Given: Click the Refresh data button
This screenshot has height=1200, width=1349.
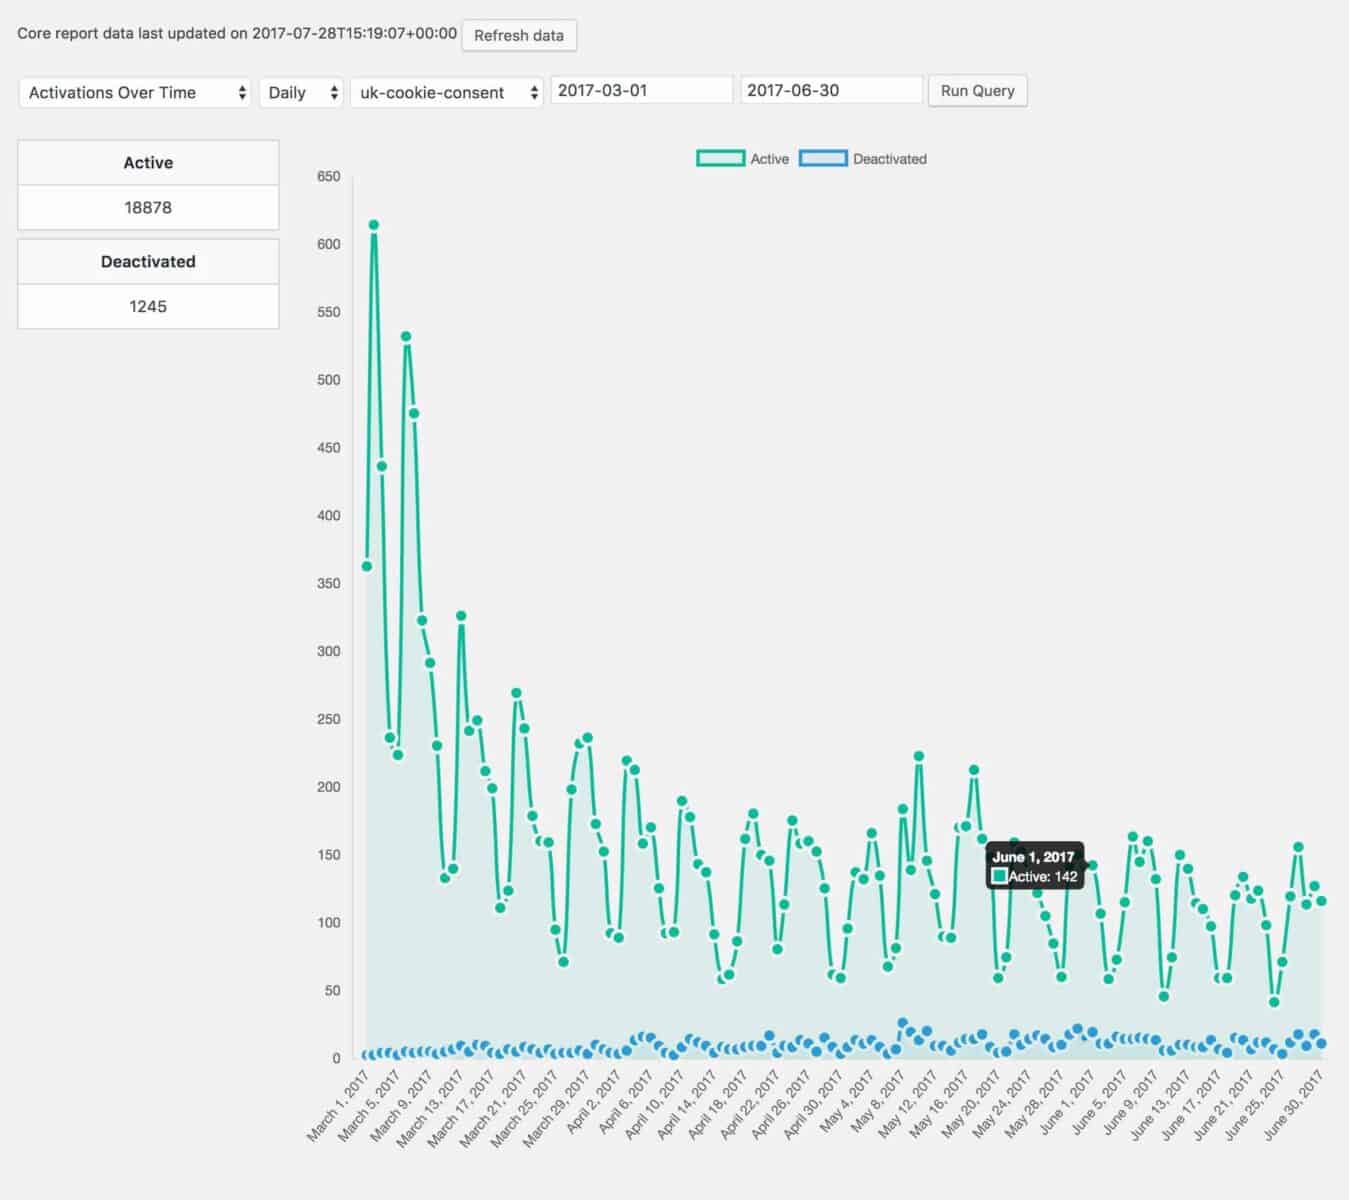Looking at the screenshot, I should point(518,35).
